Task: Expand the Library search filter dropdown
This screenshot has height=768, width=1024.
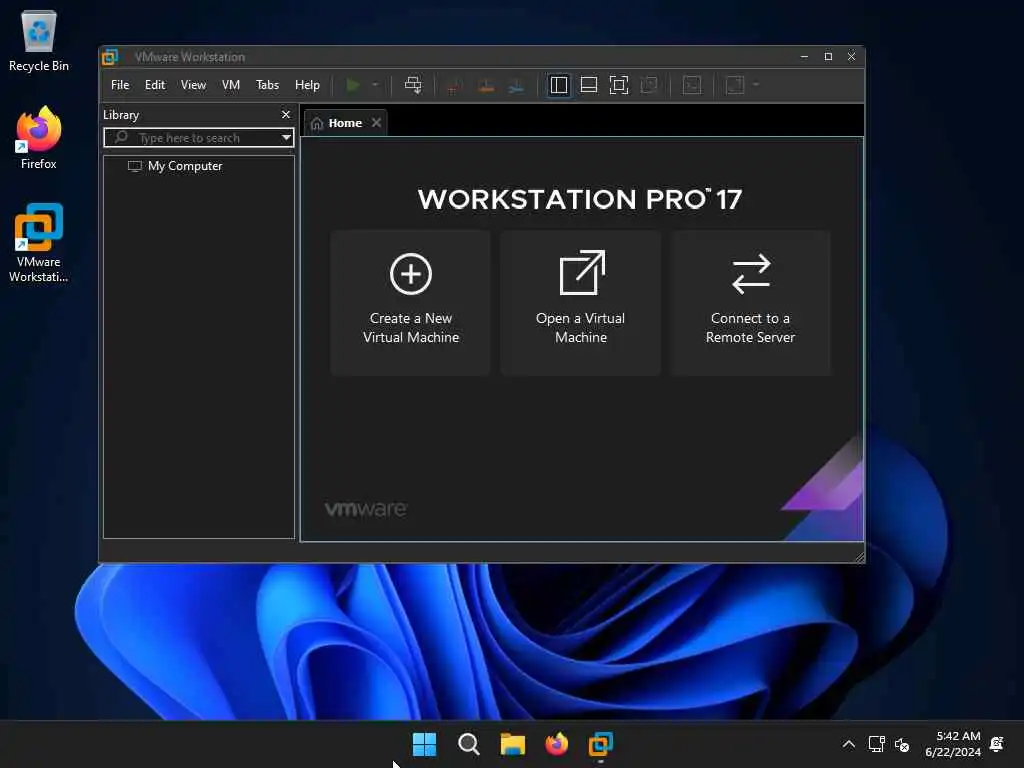Action: point(286,138)
